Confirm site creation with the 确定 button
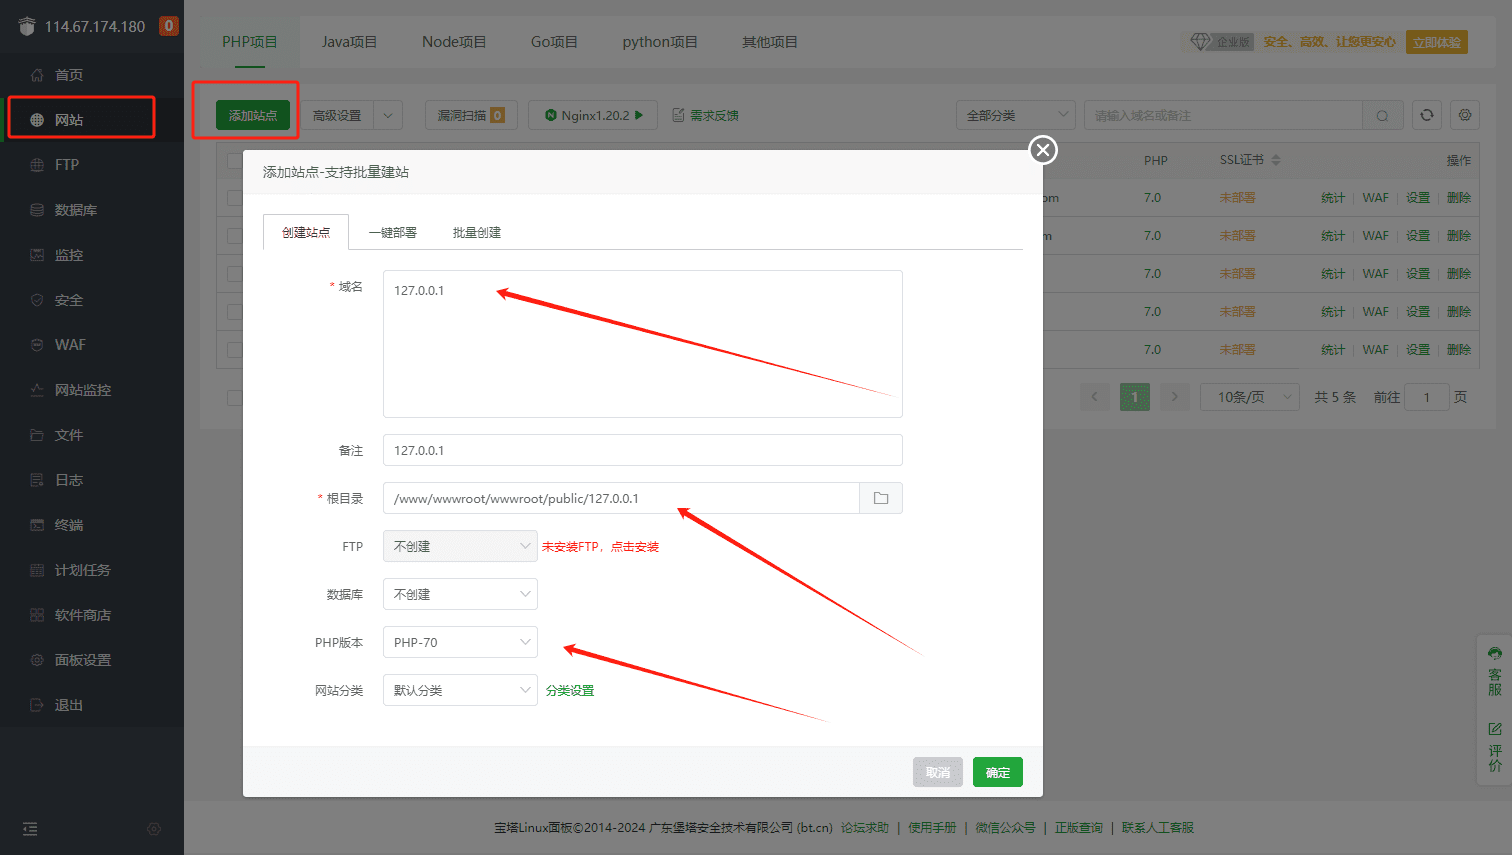 pos(997,772)
